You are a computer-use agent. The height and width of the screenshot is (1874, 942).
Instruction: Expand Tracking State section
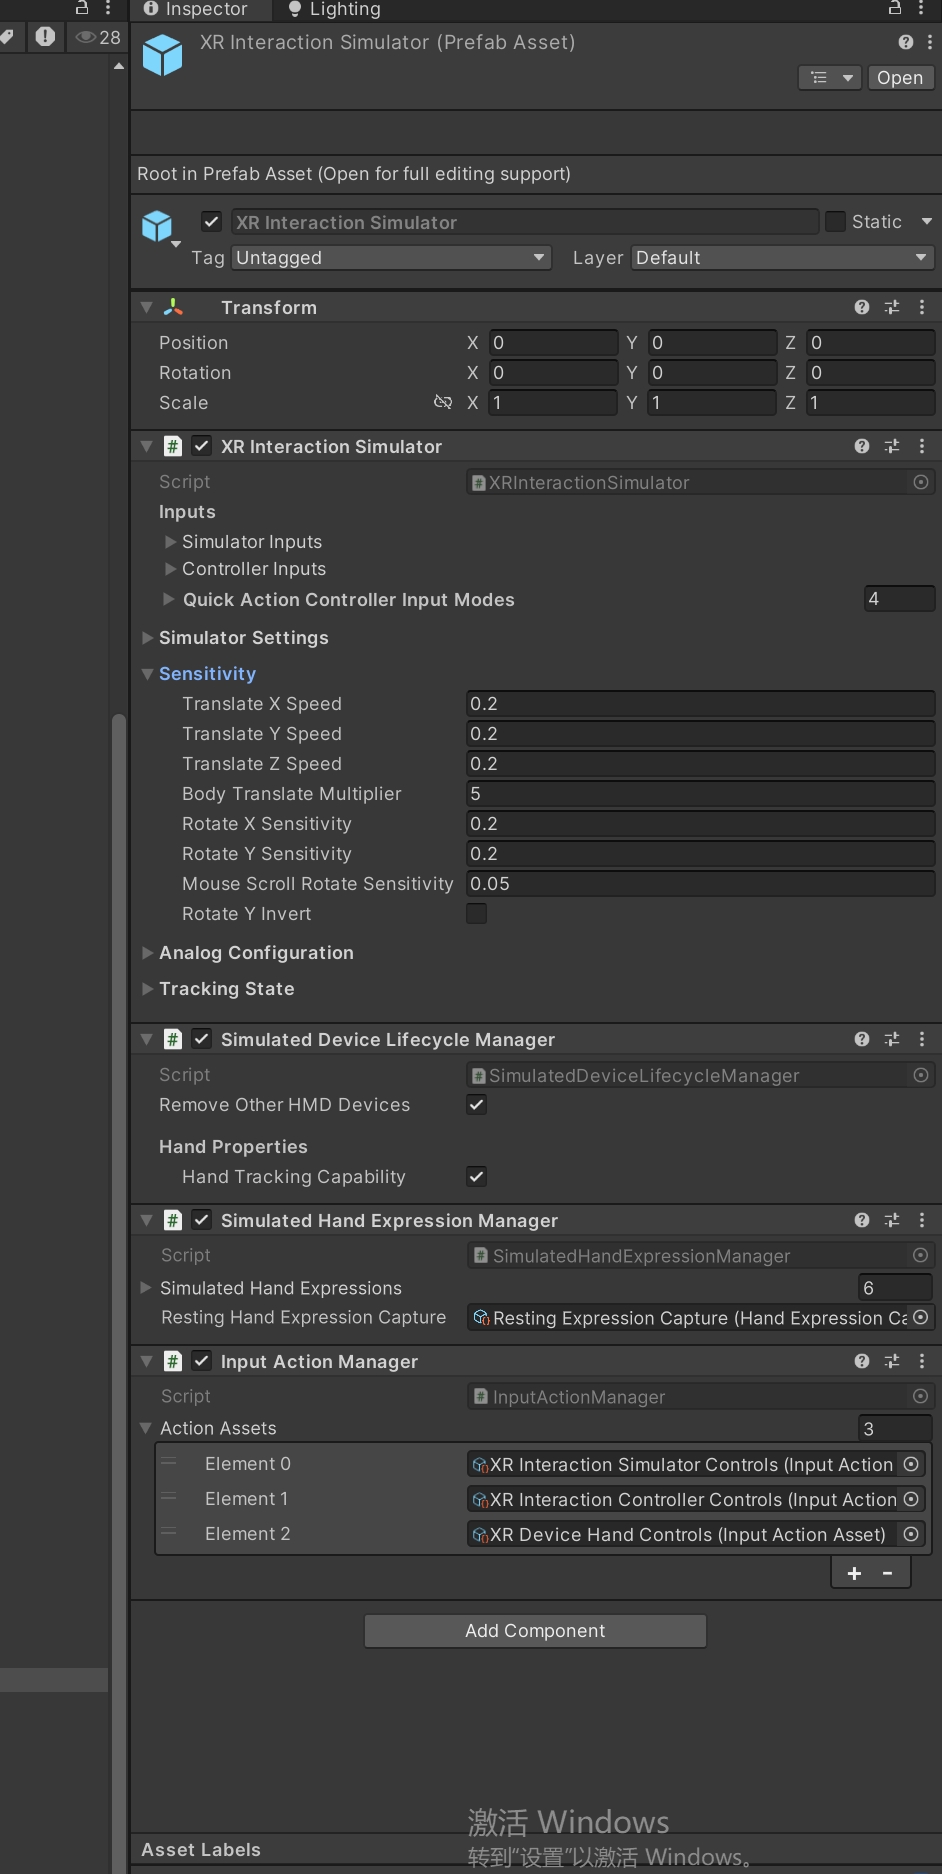147,989
